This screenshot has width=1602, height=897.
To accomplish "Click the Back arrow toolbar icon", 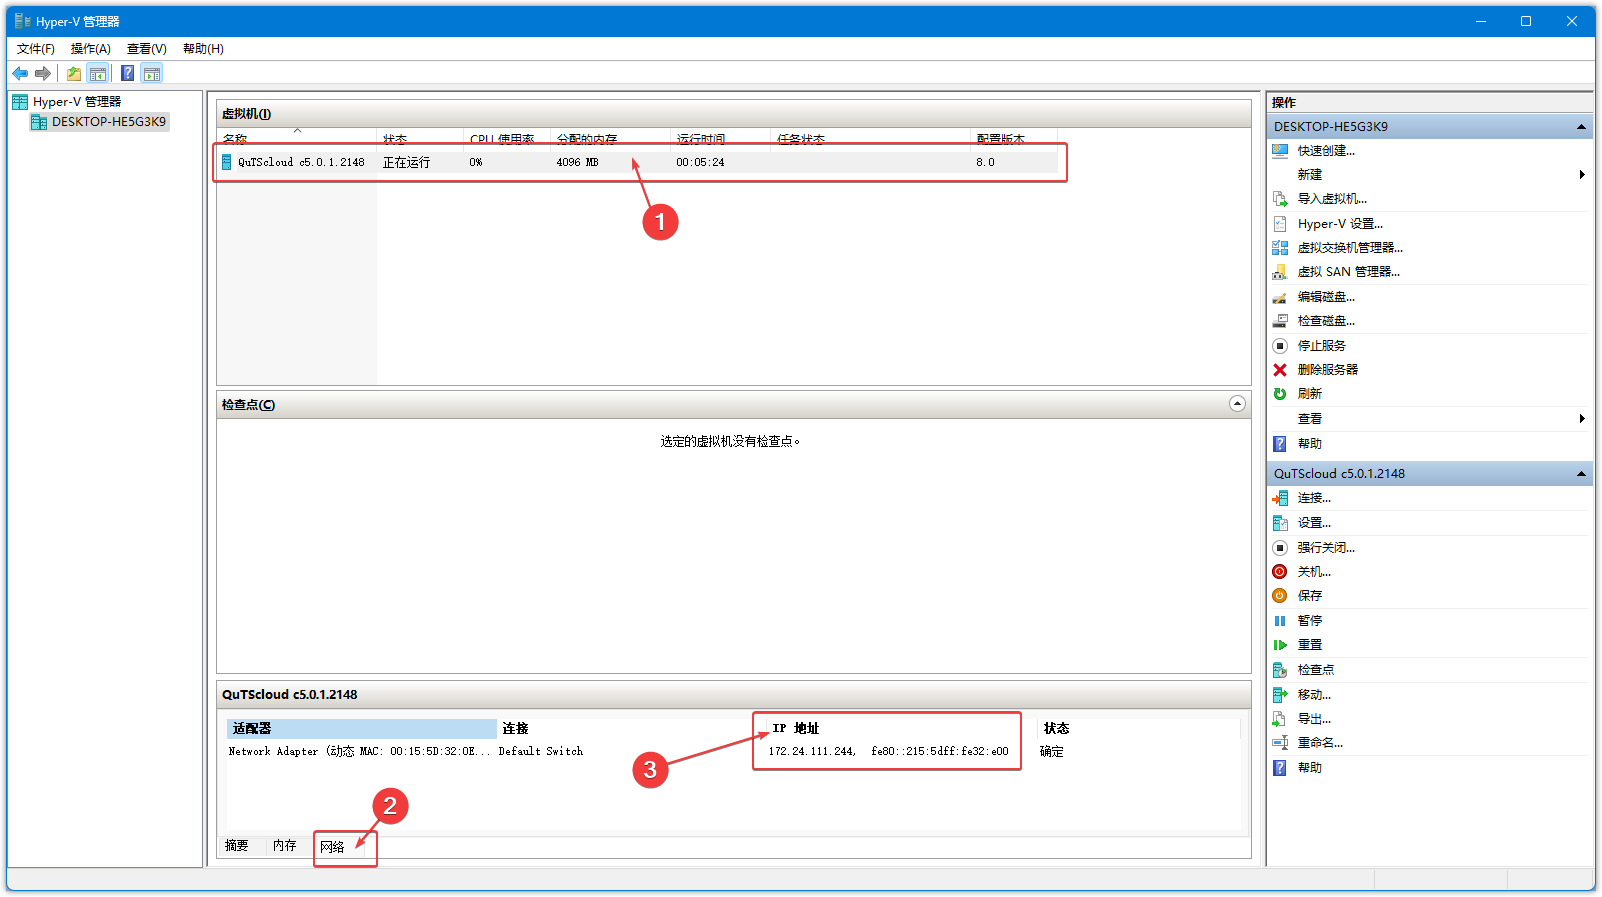I will [20, 73].
